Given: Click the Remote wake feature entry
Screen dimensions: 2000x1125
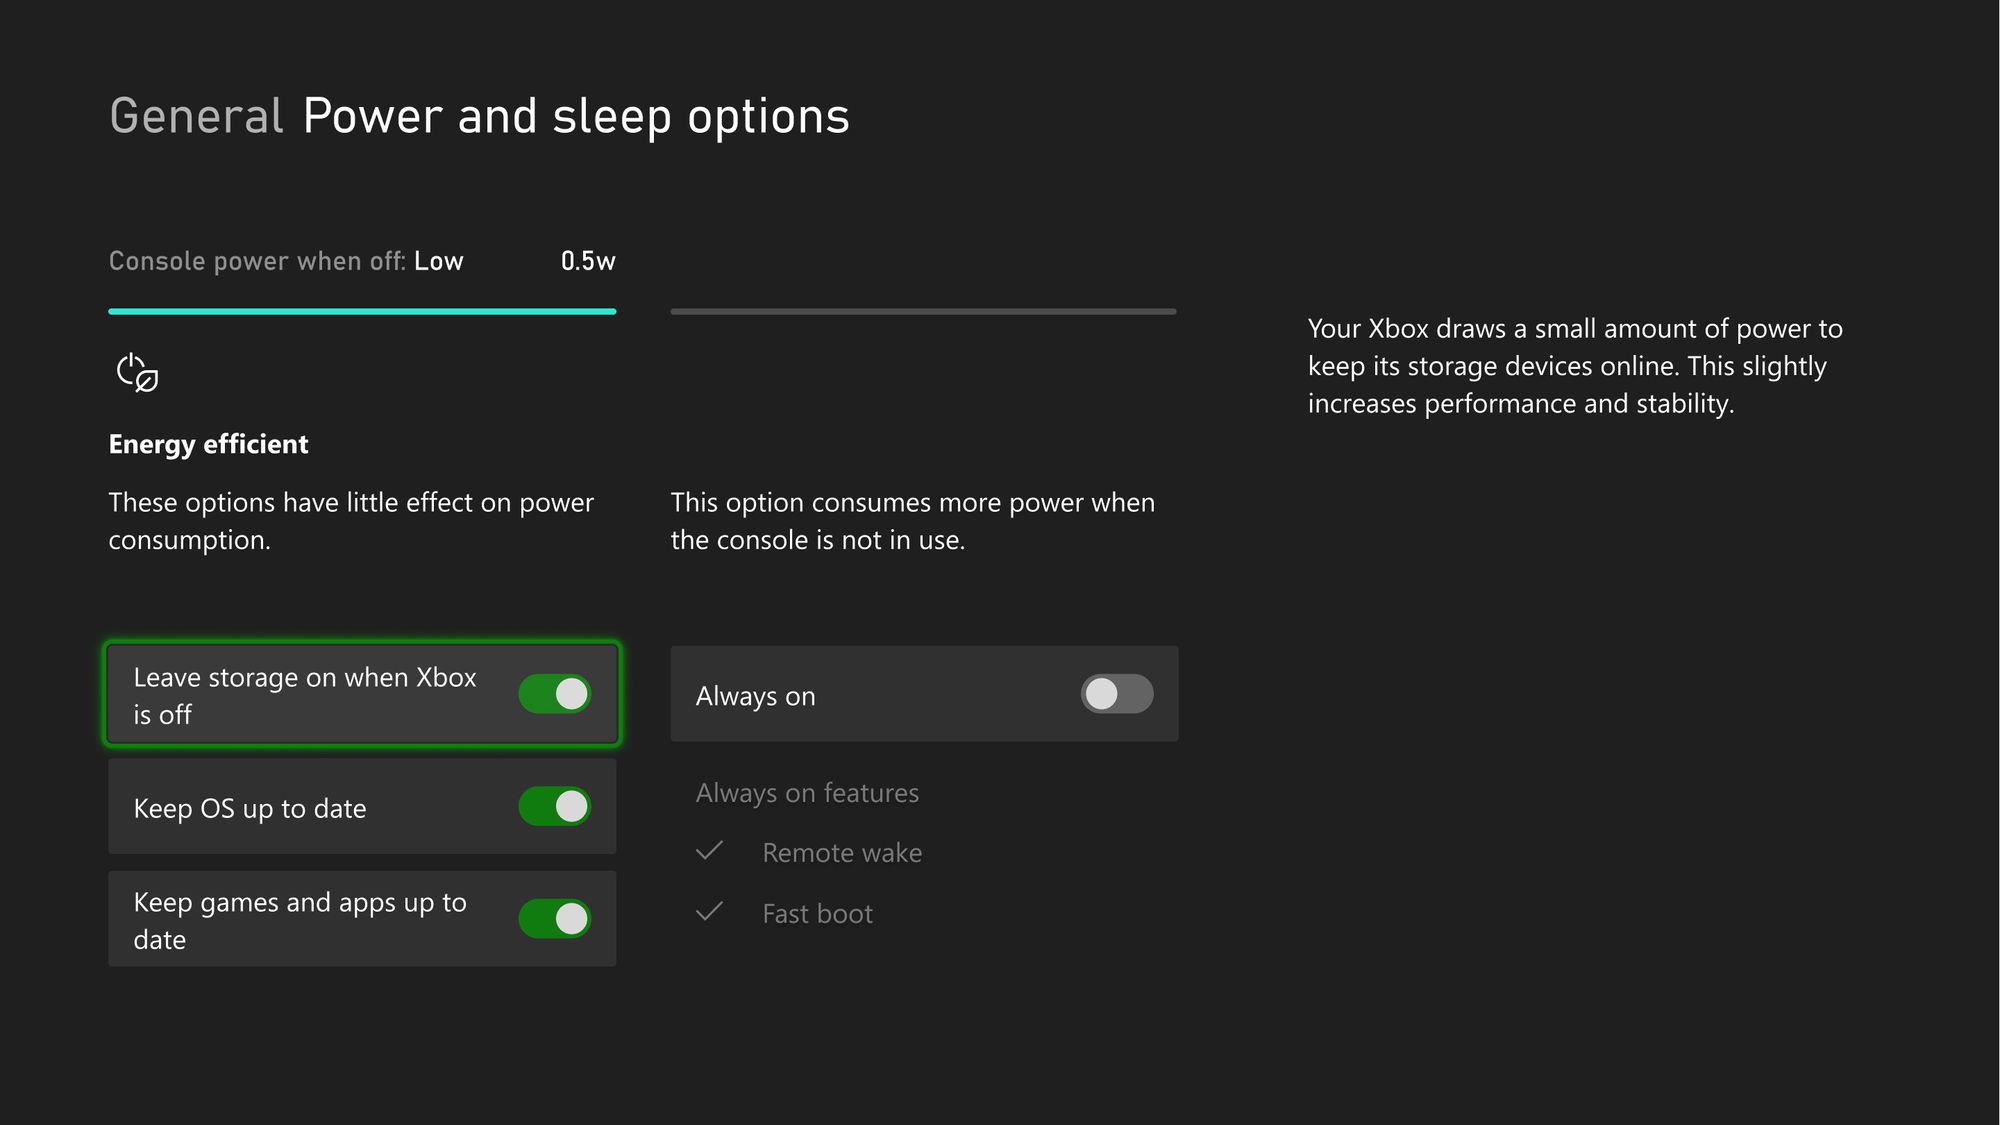Looking at the screenshot, I should coord(842,851).
